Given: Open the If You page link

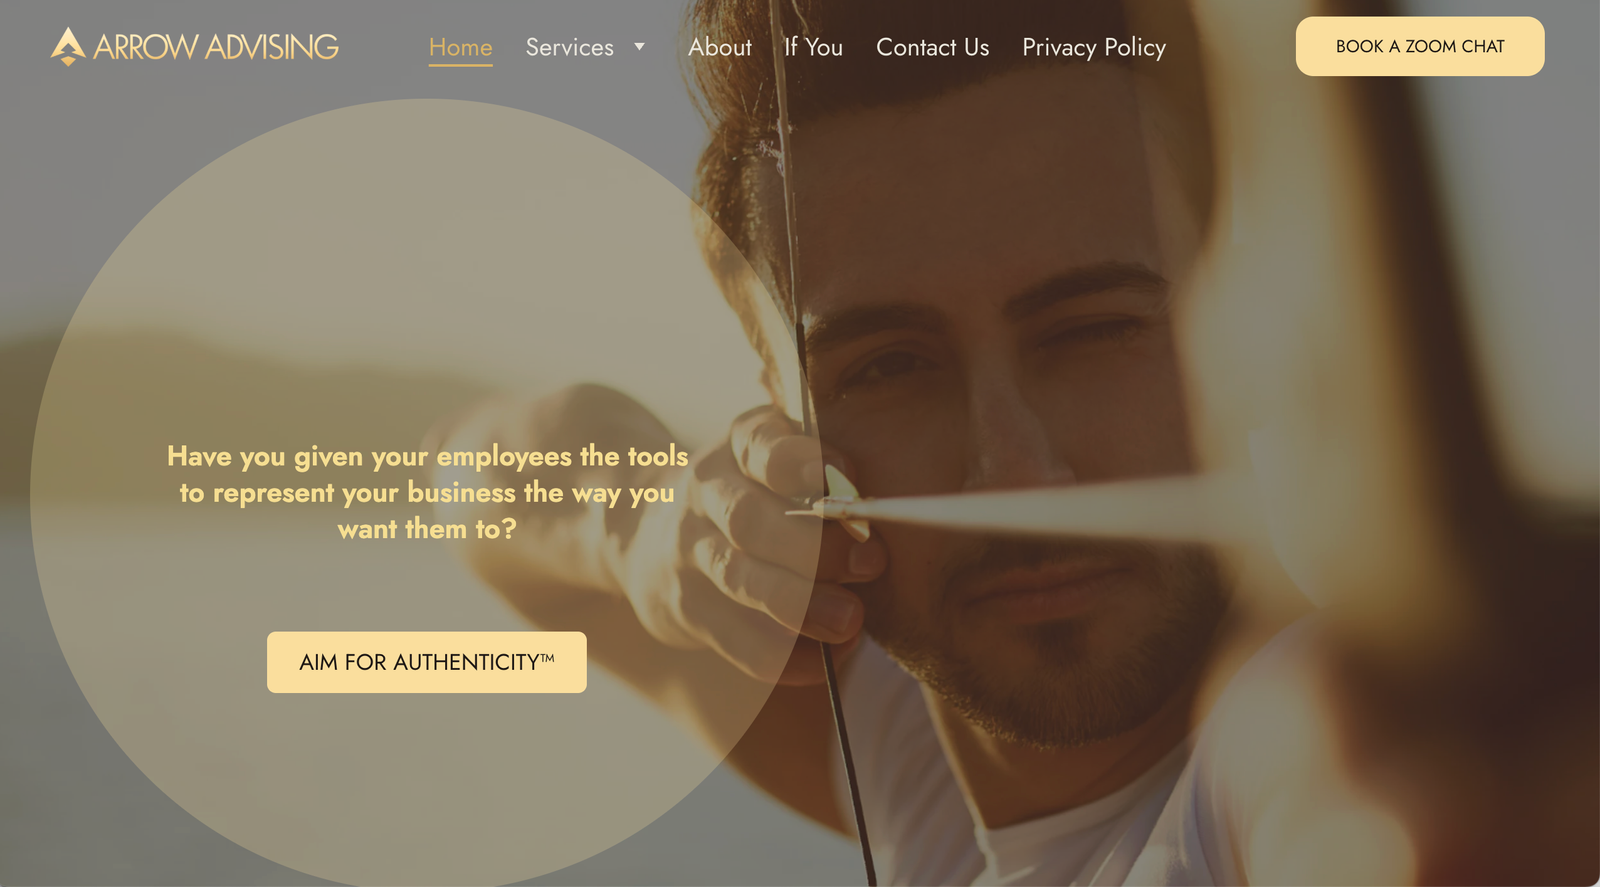Looking at the screenshot, I should click(813, 47).
